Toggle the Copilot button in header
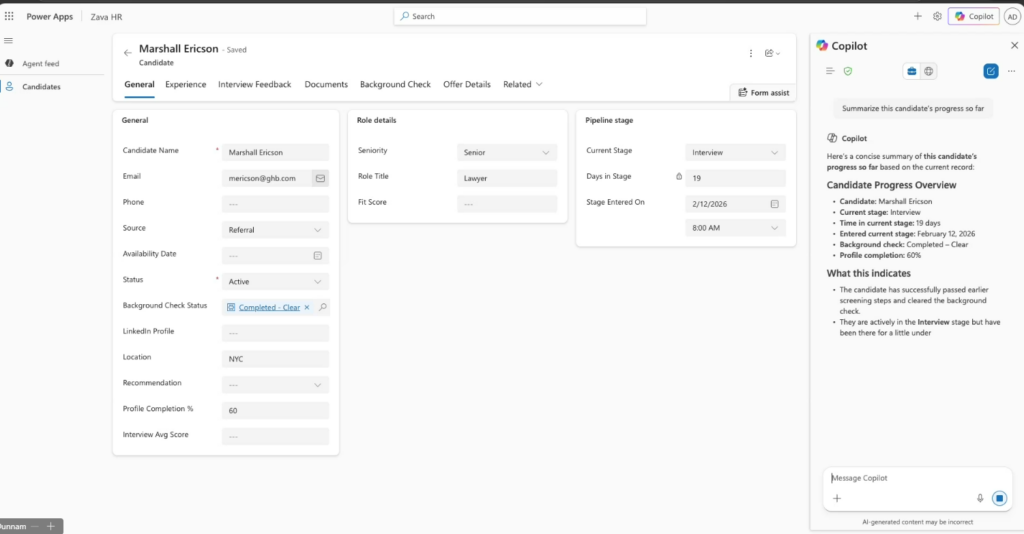Viewport: 1024px width, 534px height. tap(973, 16)
